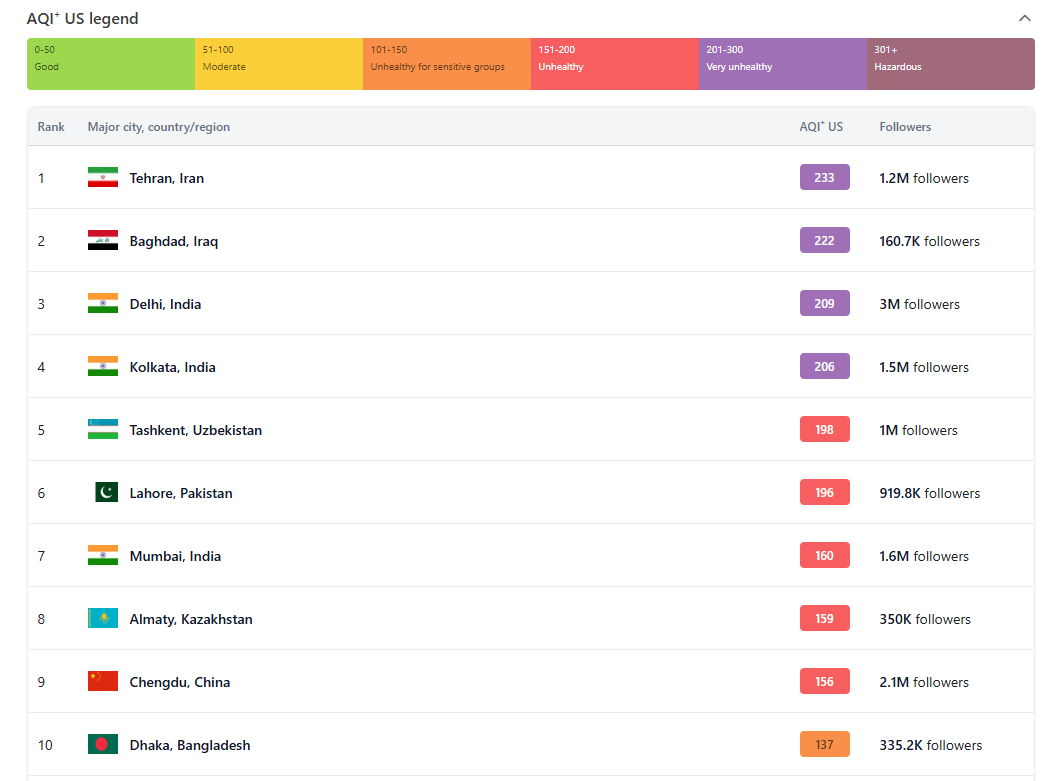
Task: Click the Uzbekistan flag beside Tashkent
Action: 103,430
